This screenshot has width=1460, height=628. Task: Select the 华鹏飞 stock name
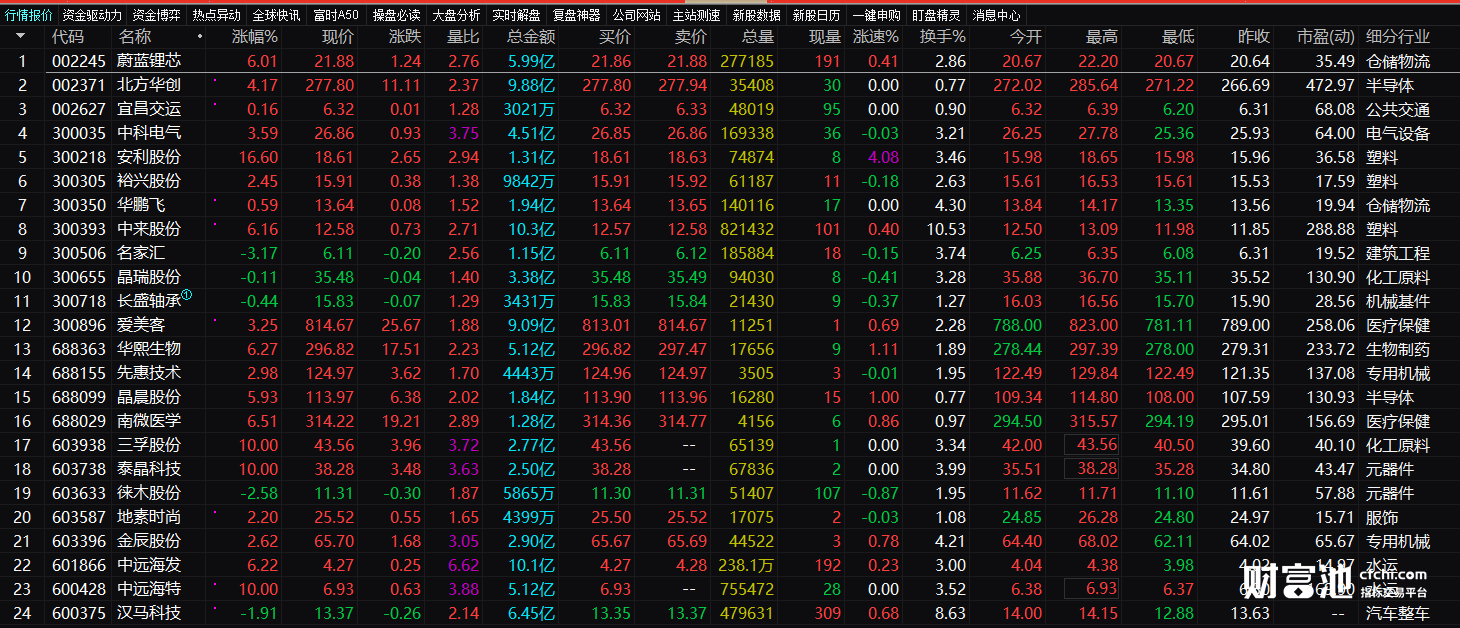coord(142,205)
